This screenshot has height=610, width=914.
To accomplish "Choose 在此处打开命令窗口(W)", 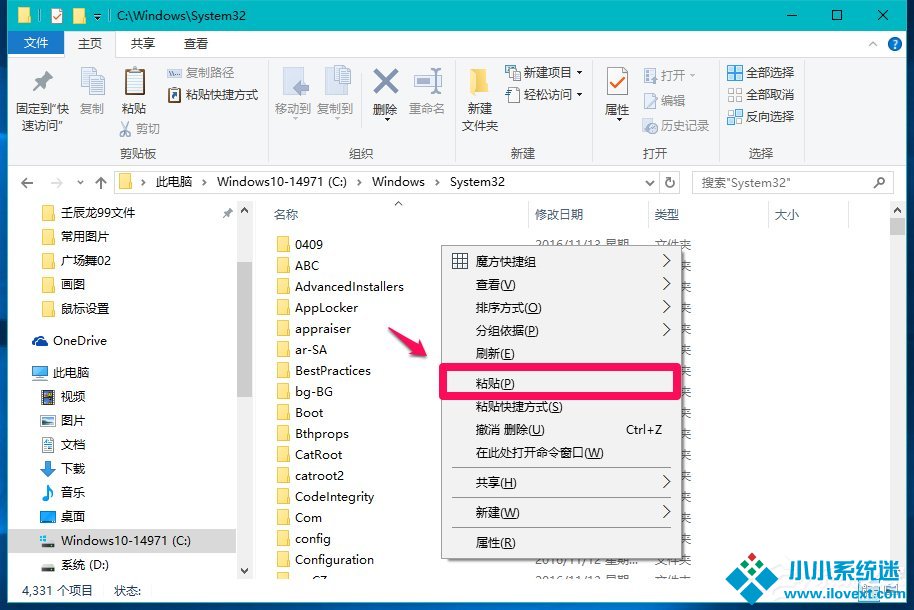I will click(561, 453).
